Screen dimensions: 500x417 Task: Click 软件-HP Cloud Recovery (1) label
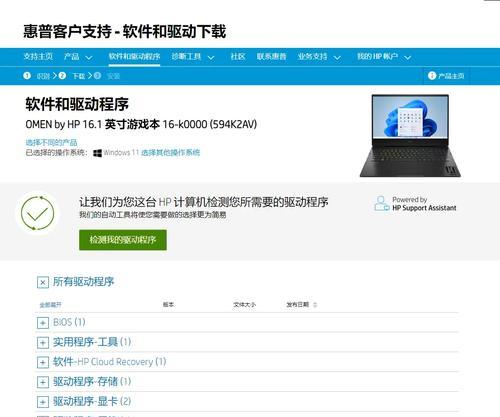[x=110, y=362]
